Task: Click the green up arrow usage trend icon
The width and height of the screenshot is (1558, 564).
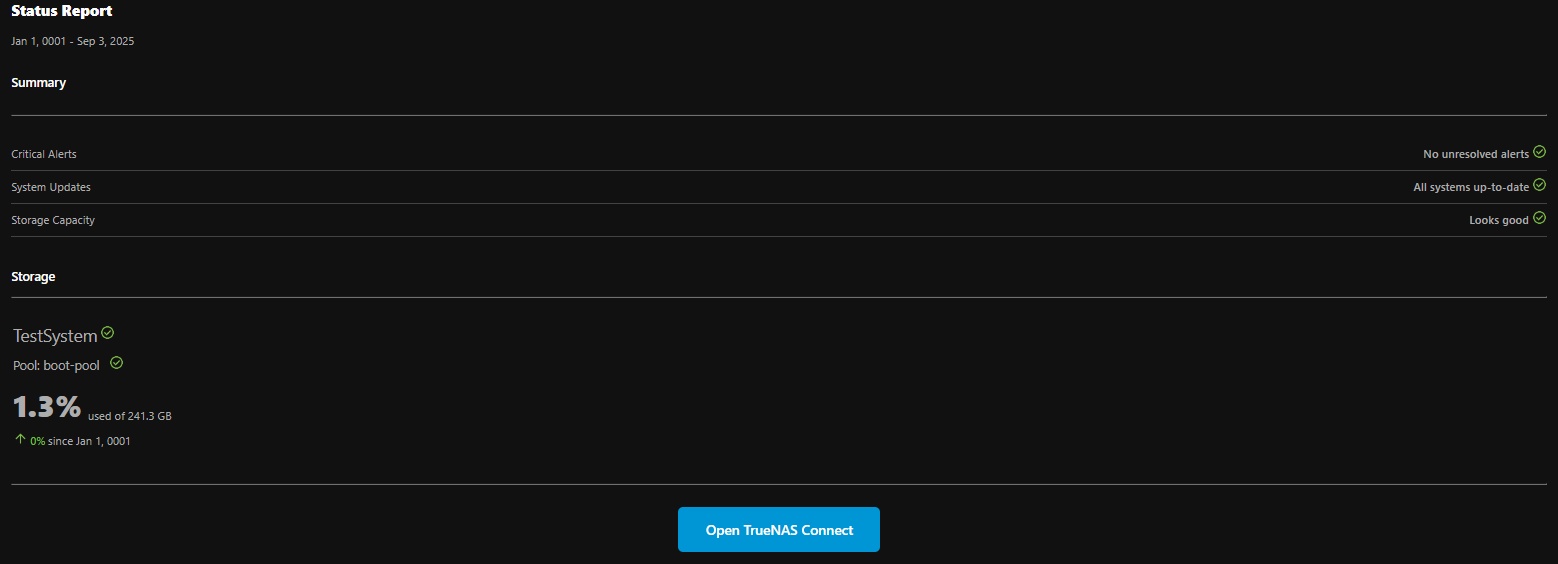Action: [x=20, y=439]
